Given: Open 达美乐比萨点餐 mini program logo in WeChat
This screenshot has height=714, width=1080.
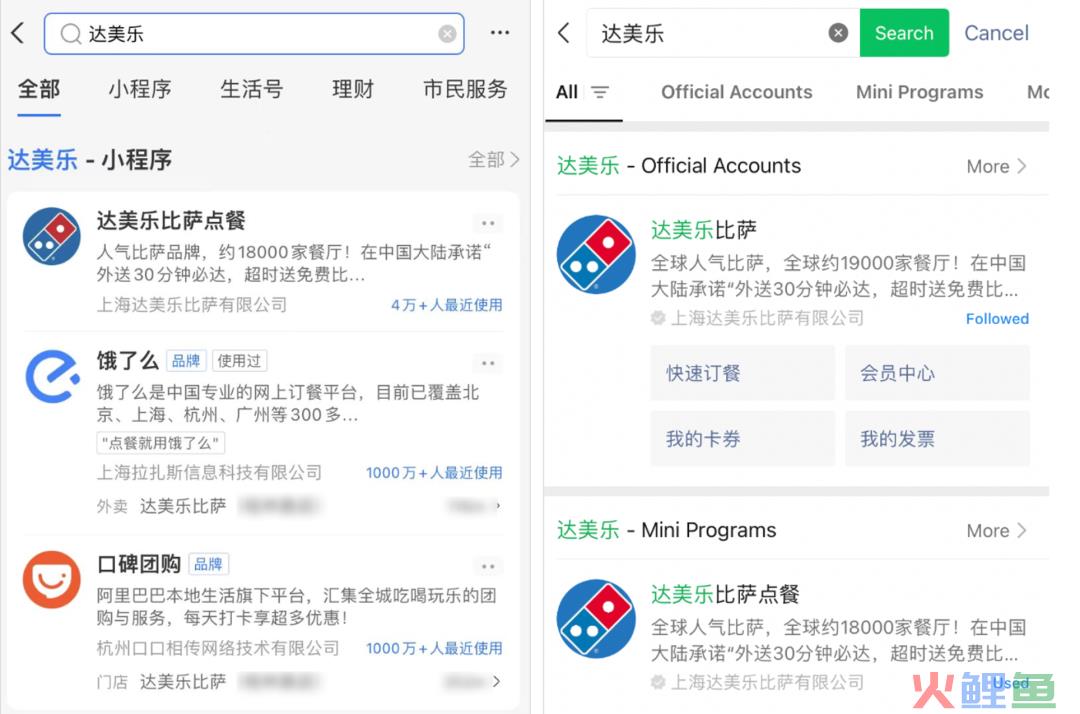Looking at the screenshot, I should 596,619.
